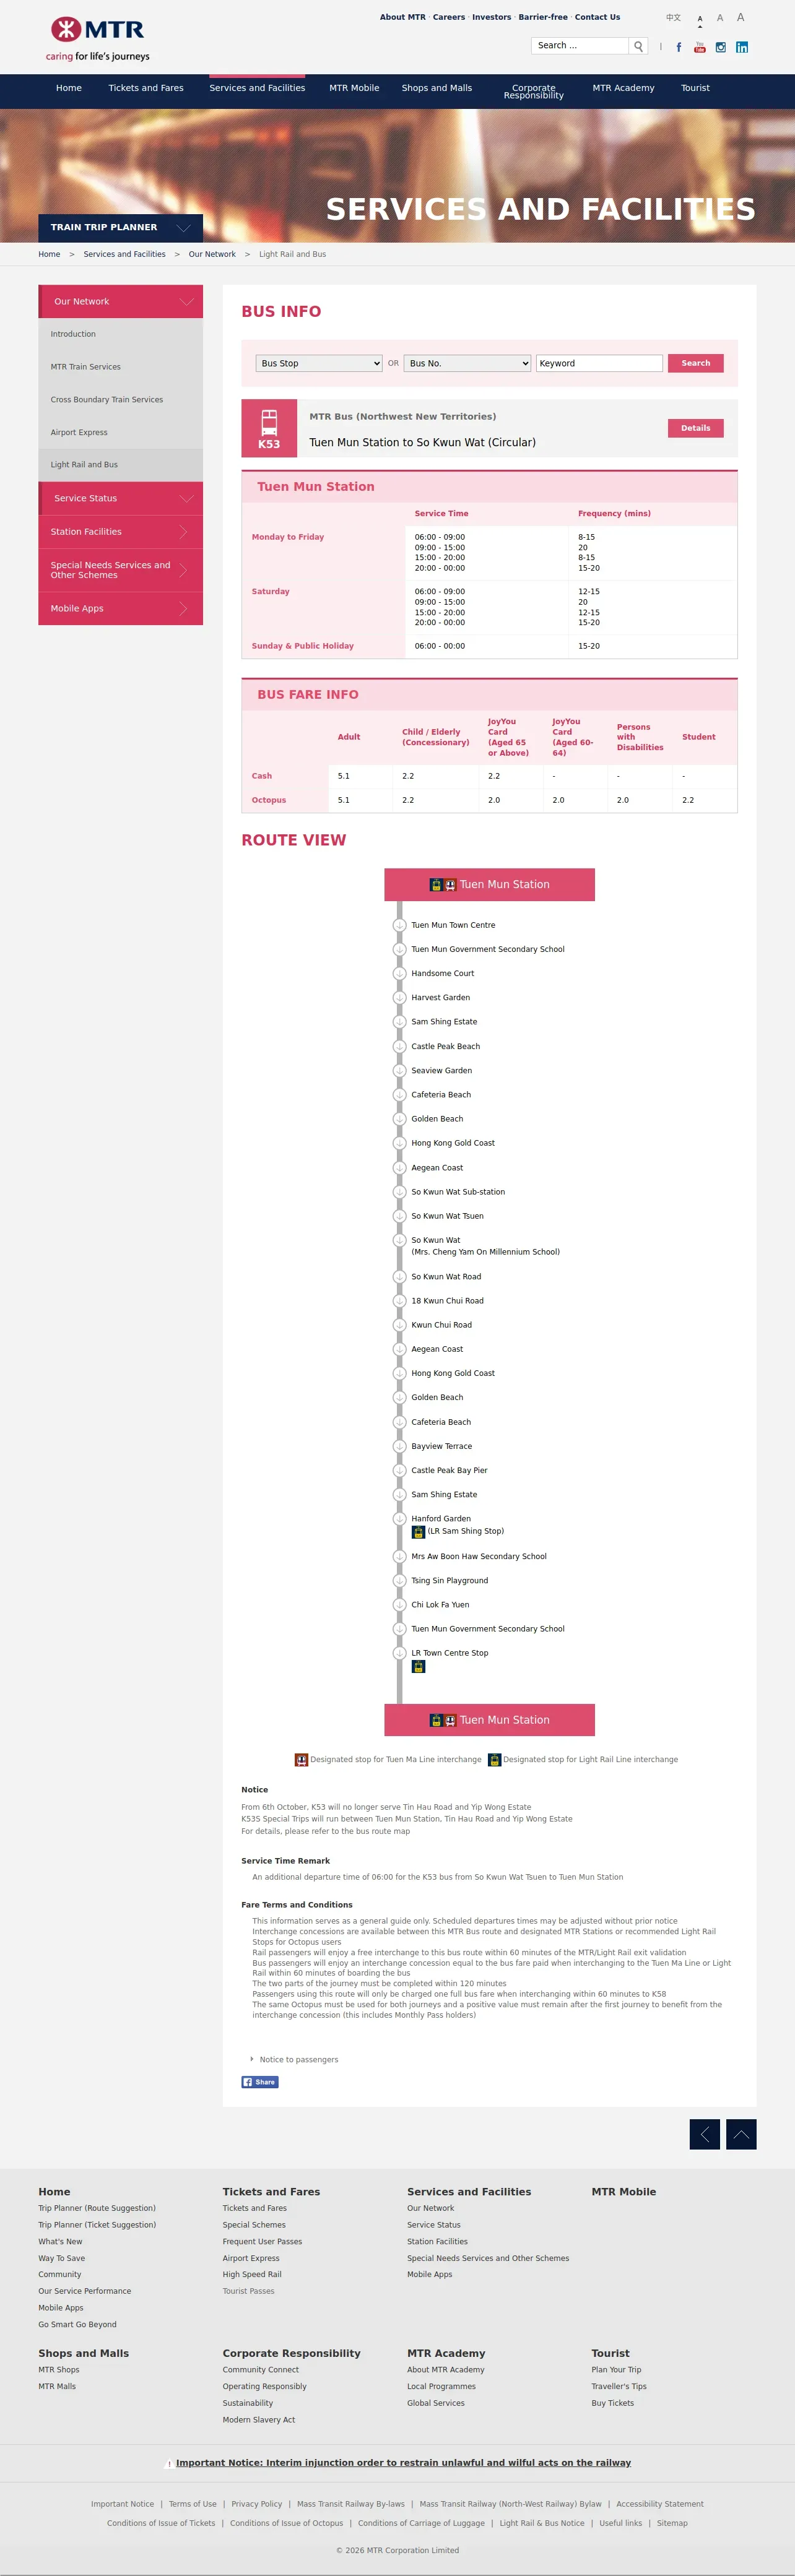Open the MTR Facebook page icon
This screenshot has height=2576, width=795.
679,47
